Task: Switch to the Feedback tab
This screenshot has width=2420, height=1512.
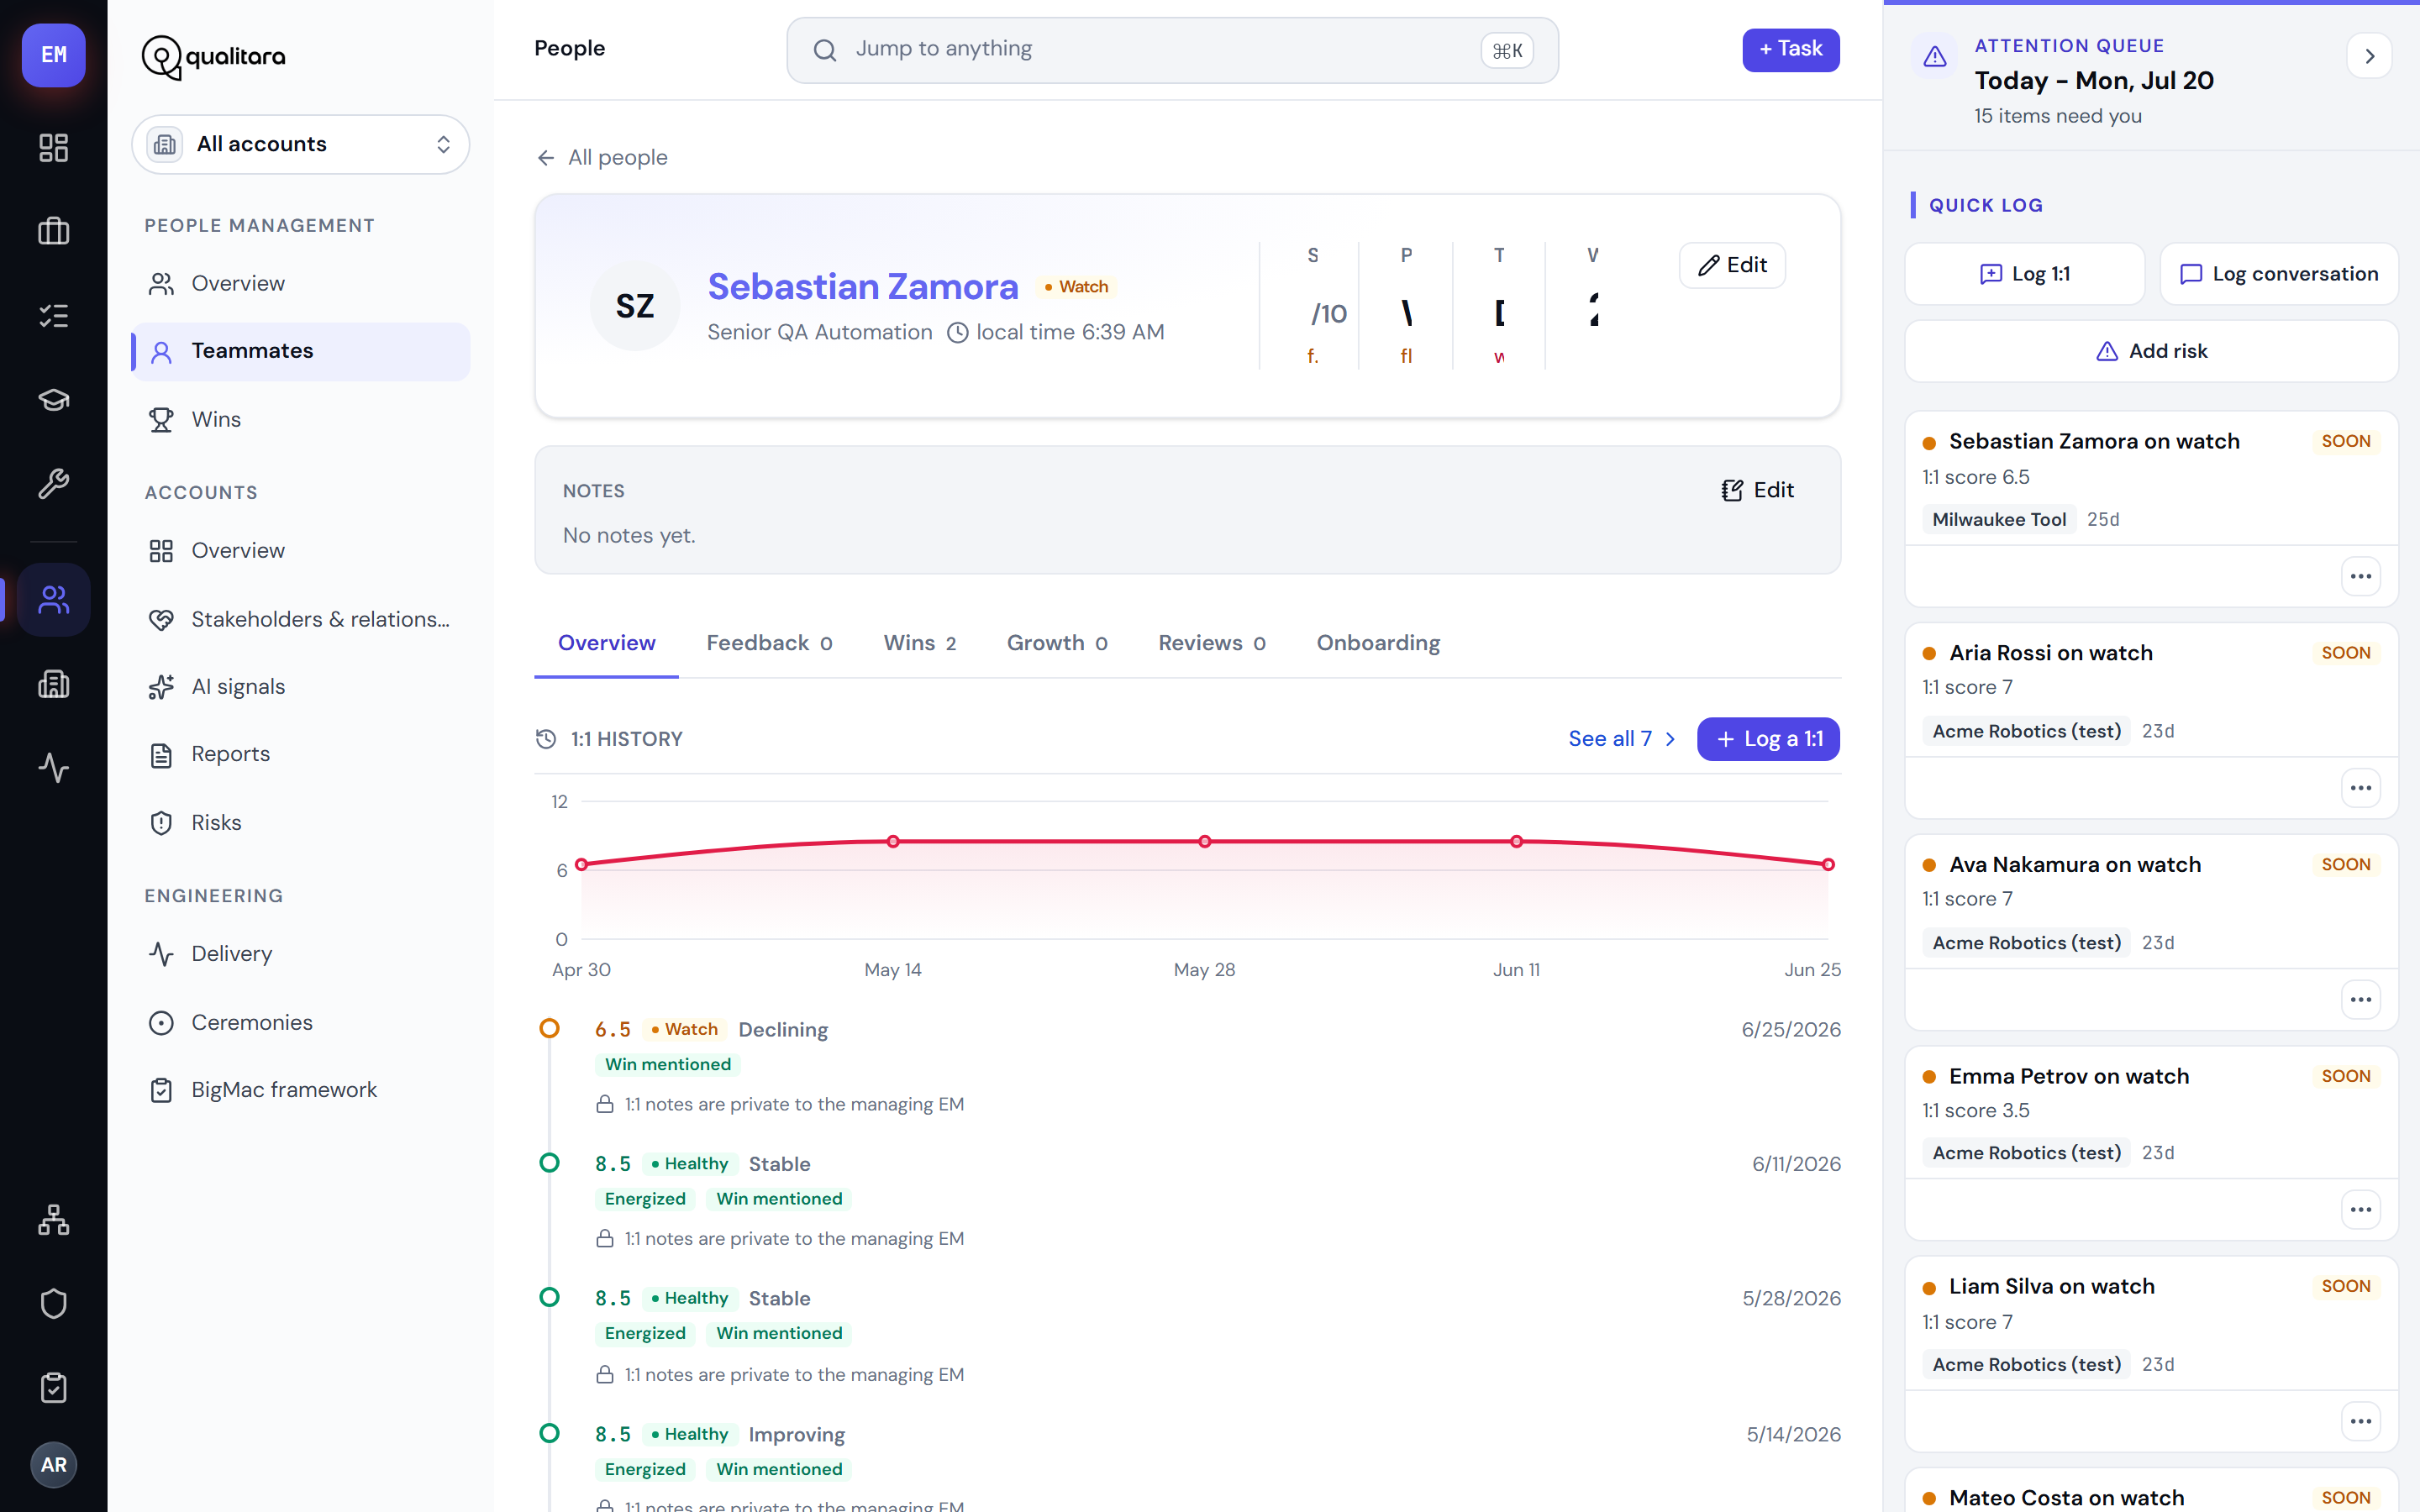Action: pos(769,643)
